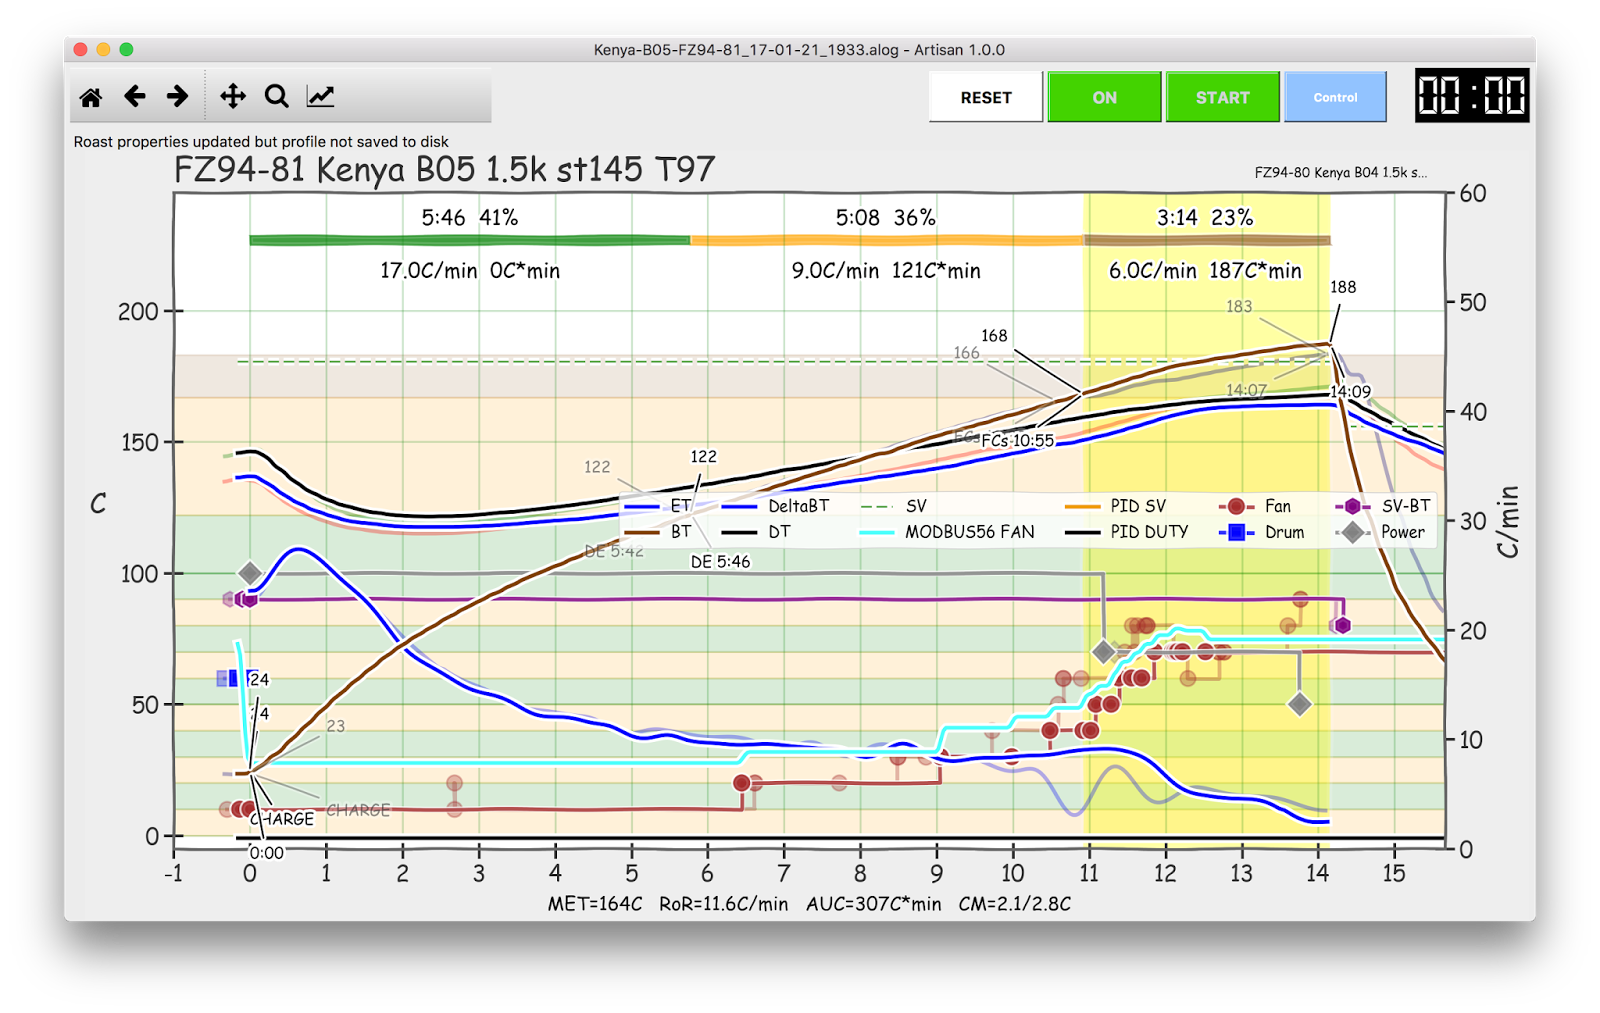Click the SV-BT legend entry
This screenshot has height=1013, width=1600.
click(1383, 506)
